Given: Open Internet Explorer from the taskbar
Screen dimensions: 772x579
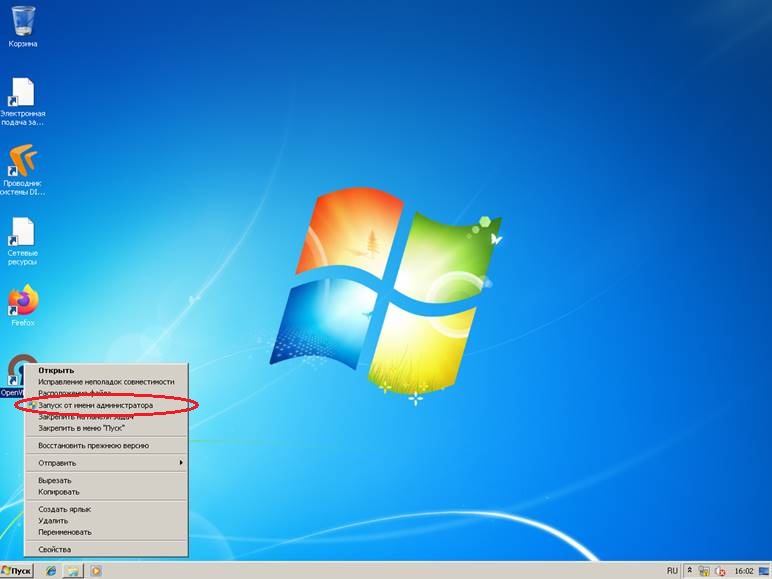Looking at the screenshot, I should 50,571.
